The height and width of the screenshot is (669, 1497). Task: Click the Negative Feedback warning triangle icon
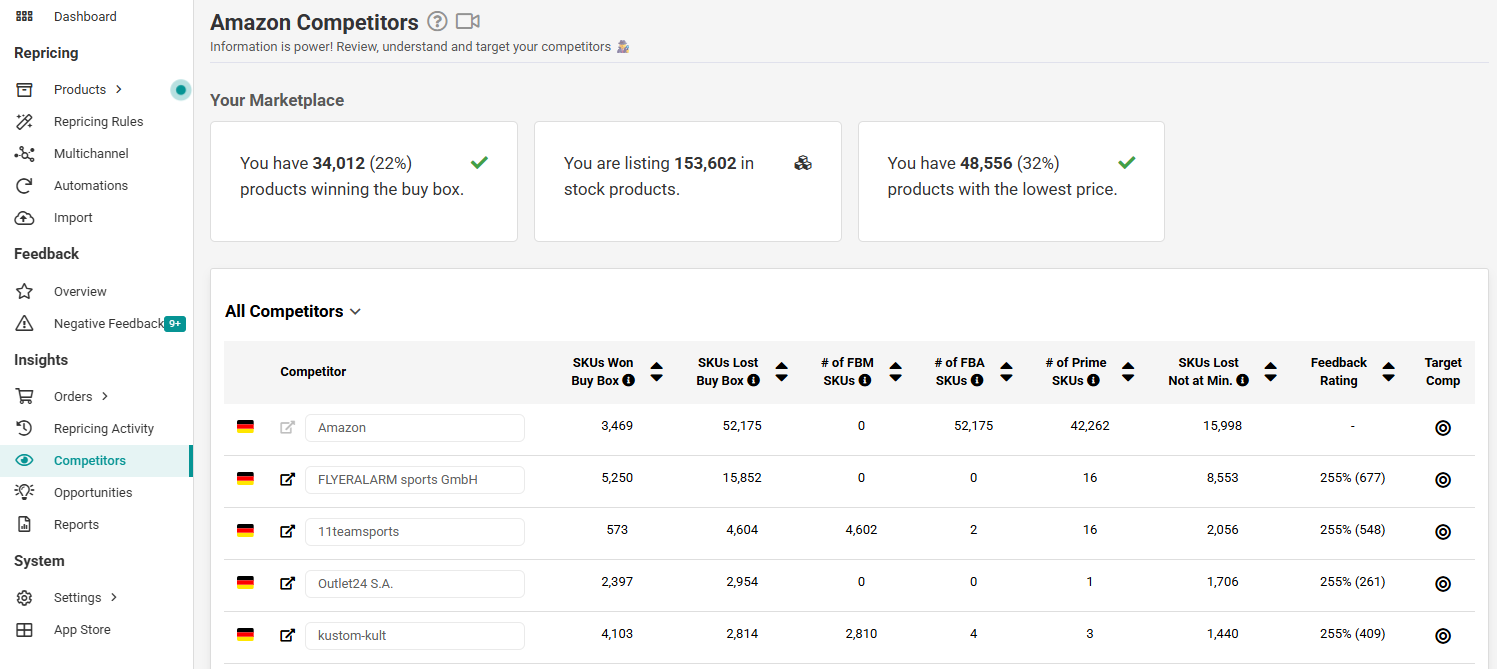click(x=24, y=323)
